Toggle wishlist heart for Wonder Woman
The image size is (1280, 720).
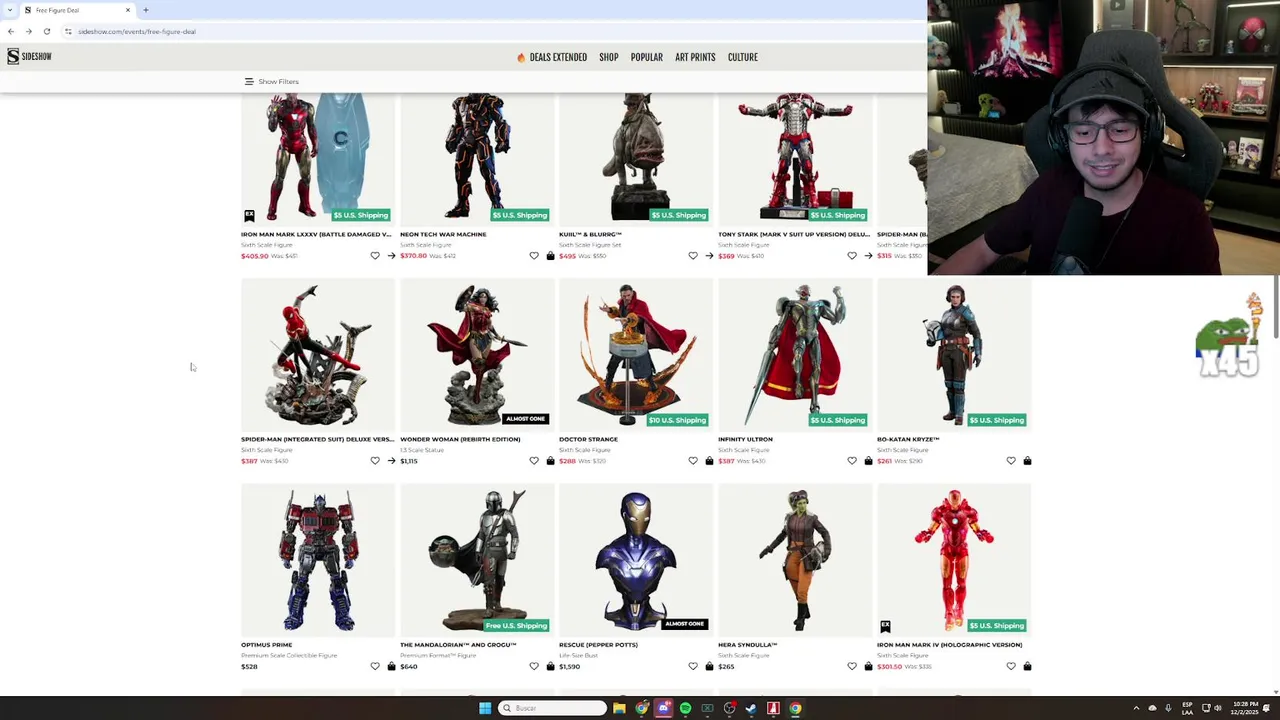[534, 461]
